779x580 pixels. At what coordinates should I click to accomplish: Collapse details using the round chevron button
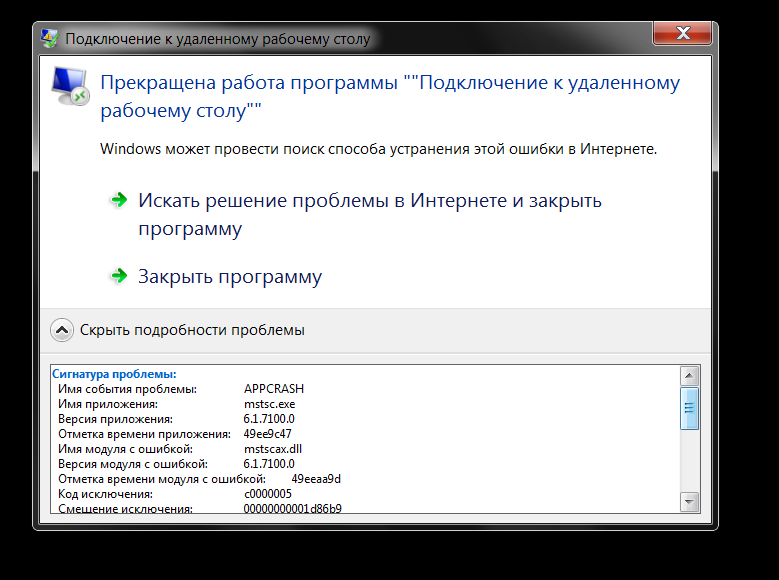coord(62,330)
